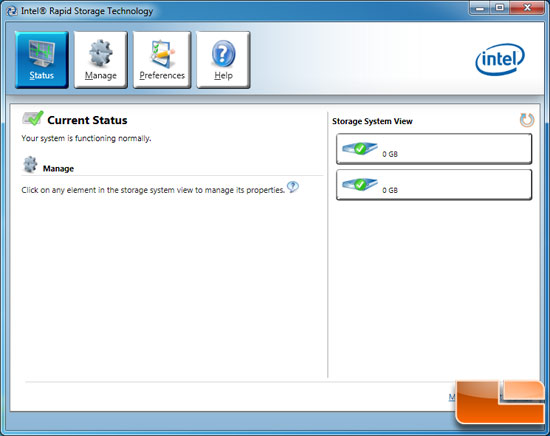Close the Intel Rapid Storage window

[x=527, y=8]
